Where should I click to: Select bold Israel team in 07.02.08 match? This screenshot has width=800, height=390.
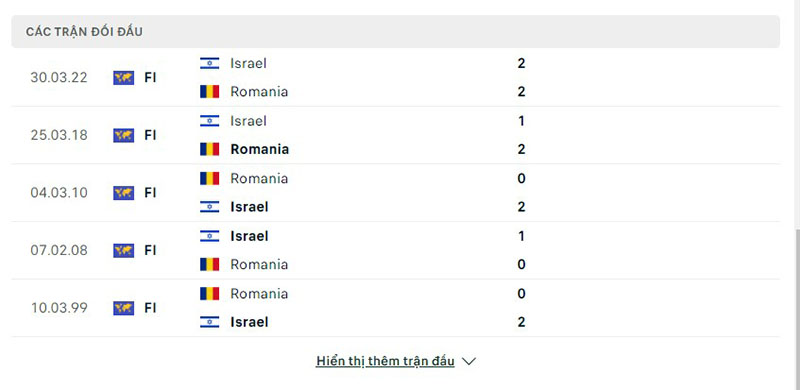click(x=249, y=236)
